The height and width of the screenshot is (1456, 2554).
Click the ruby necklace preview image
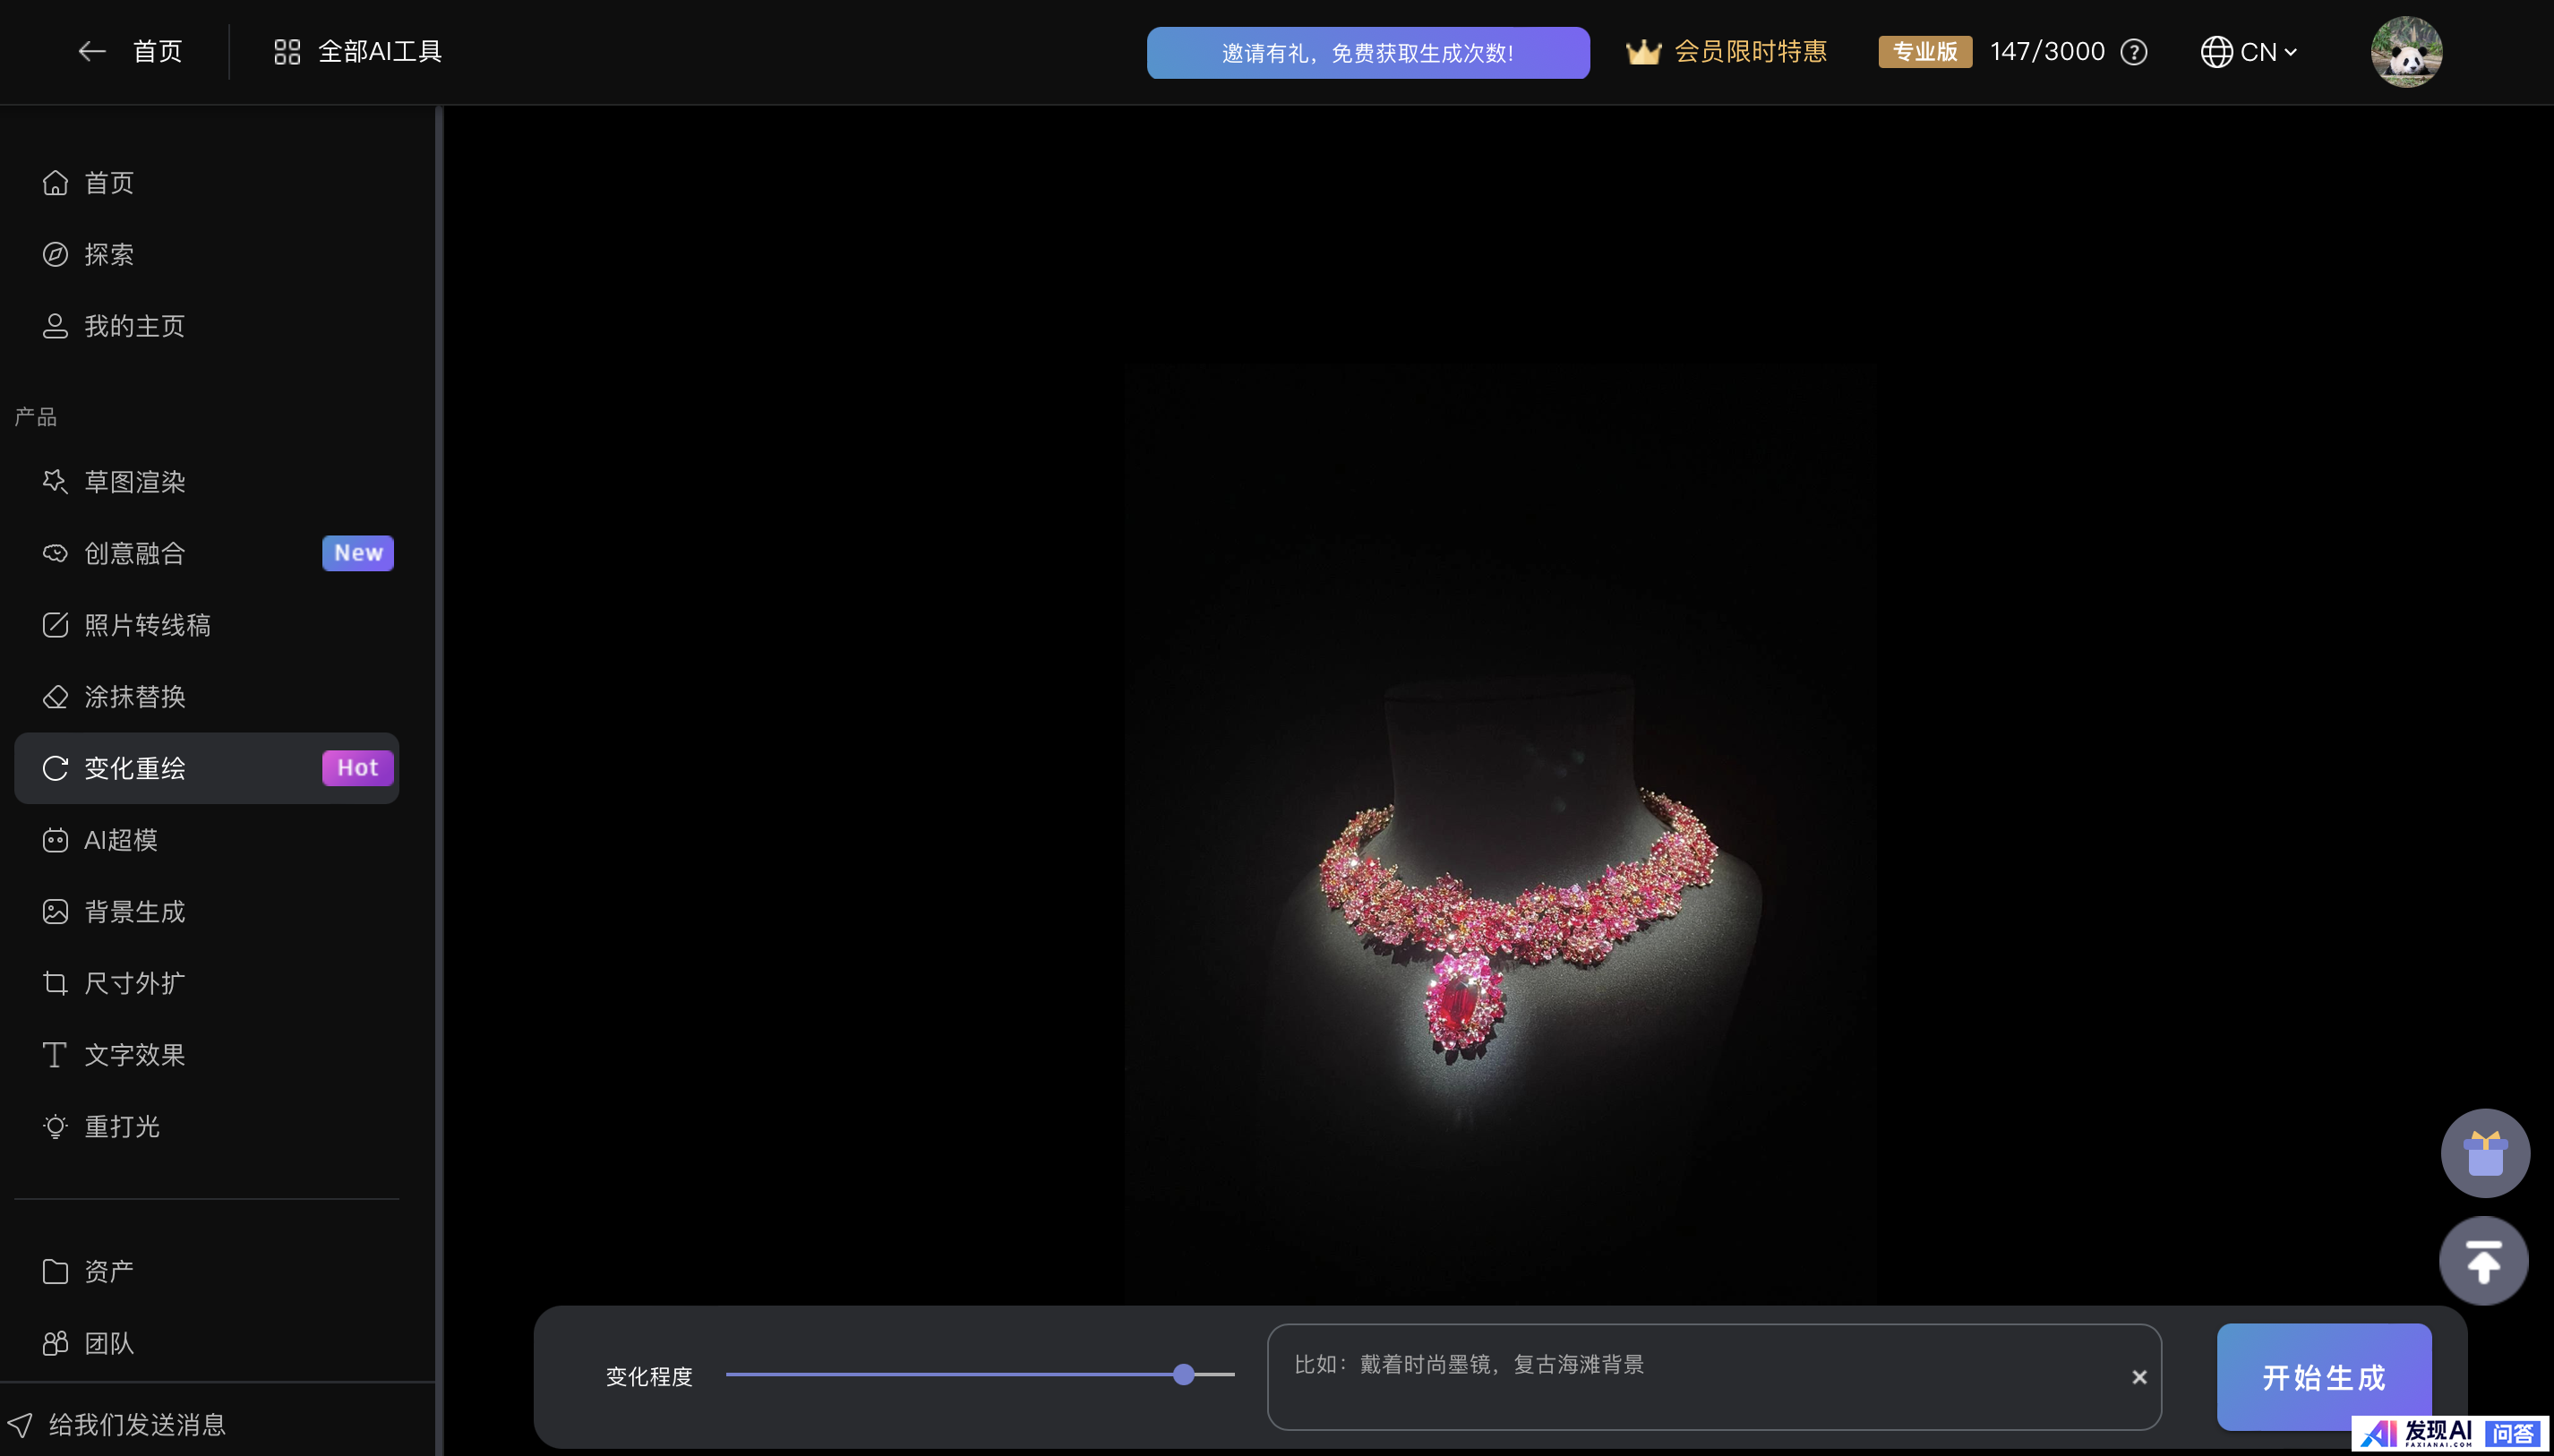point(1498,835)
